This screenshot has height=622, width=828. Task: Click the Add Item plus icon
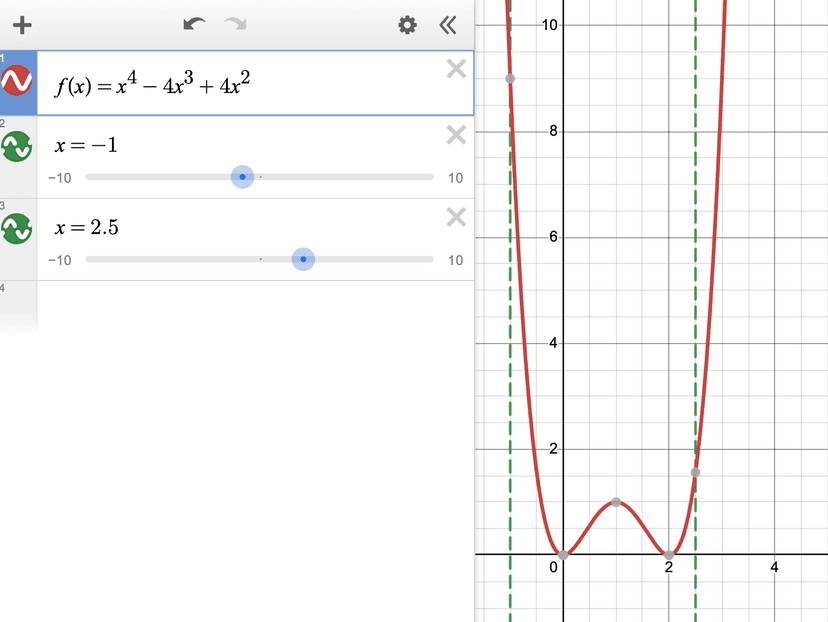[x=22, y=25]
